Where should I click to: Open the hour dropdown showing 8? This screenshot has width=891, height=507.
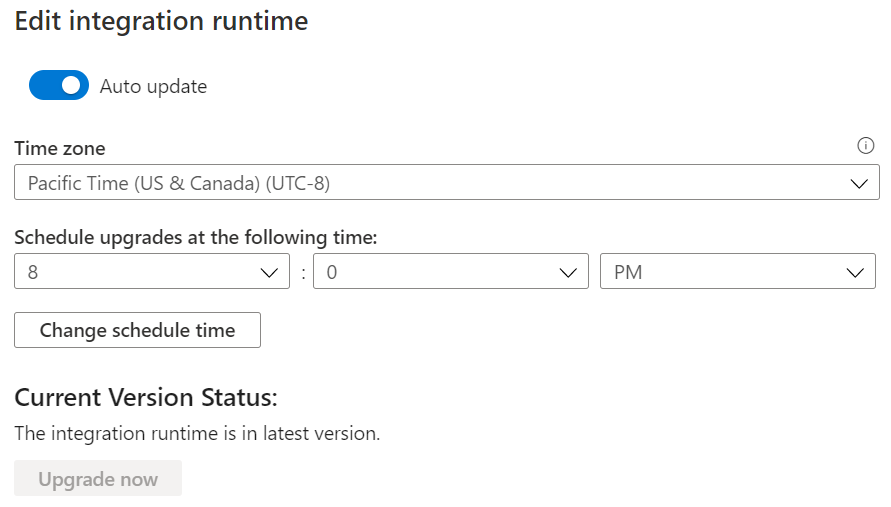[152, 272]
